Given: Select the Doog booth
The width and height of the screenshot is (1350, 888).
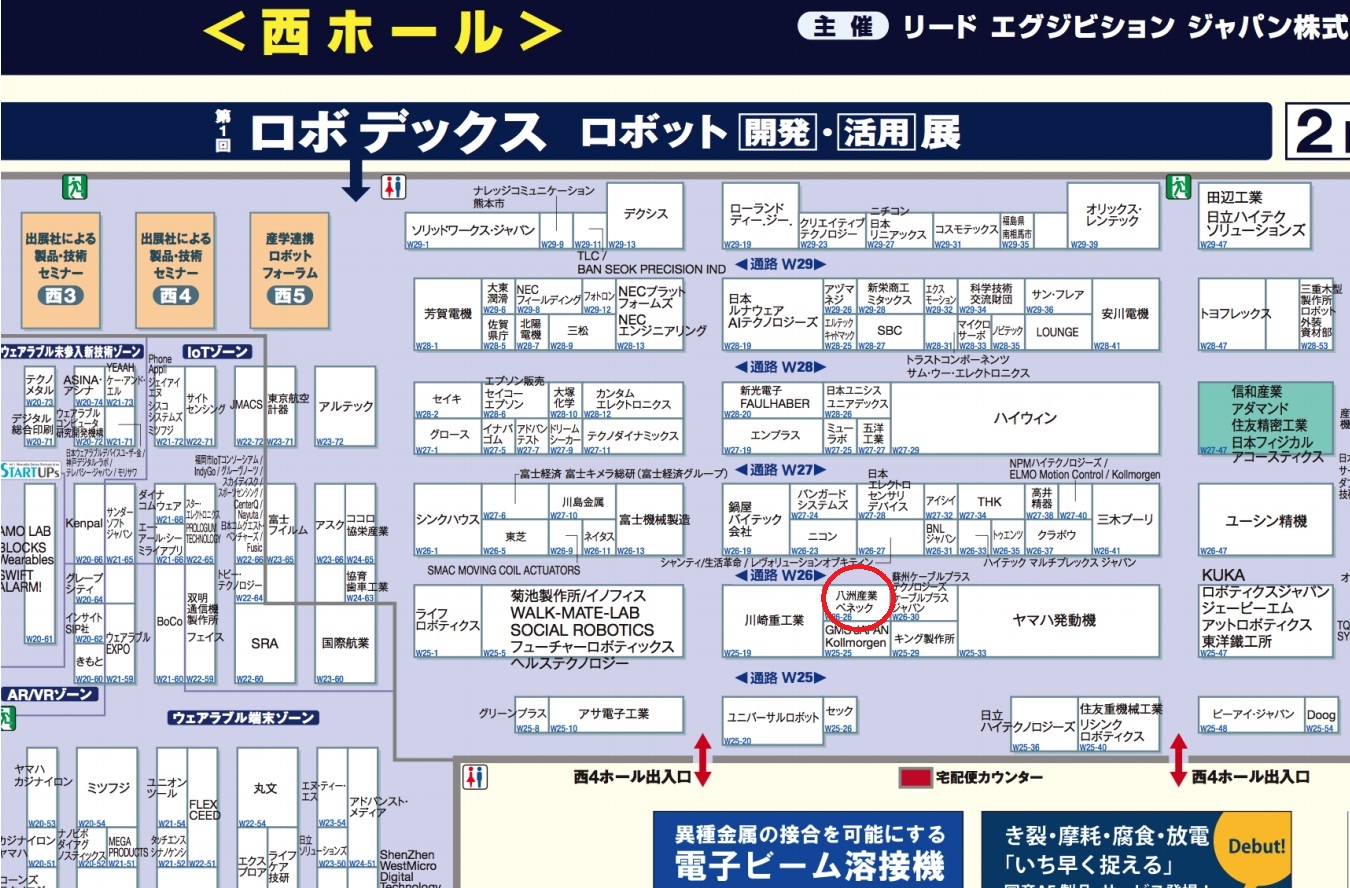Looking at the screenshot, I should point(1320,714).
